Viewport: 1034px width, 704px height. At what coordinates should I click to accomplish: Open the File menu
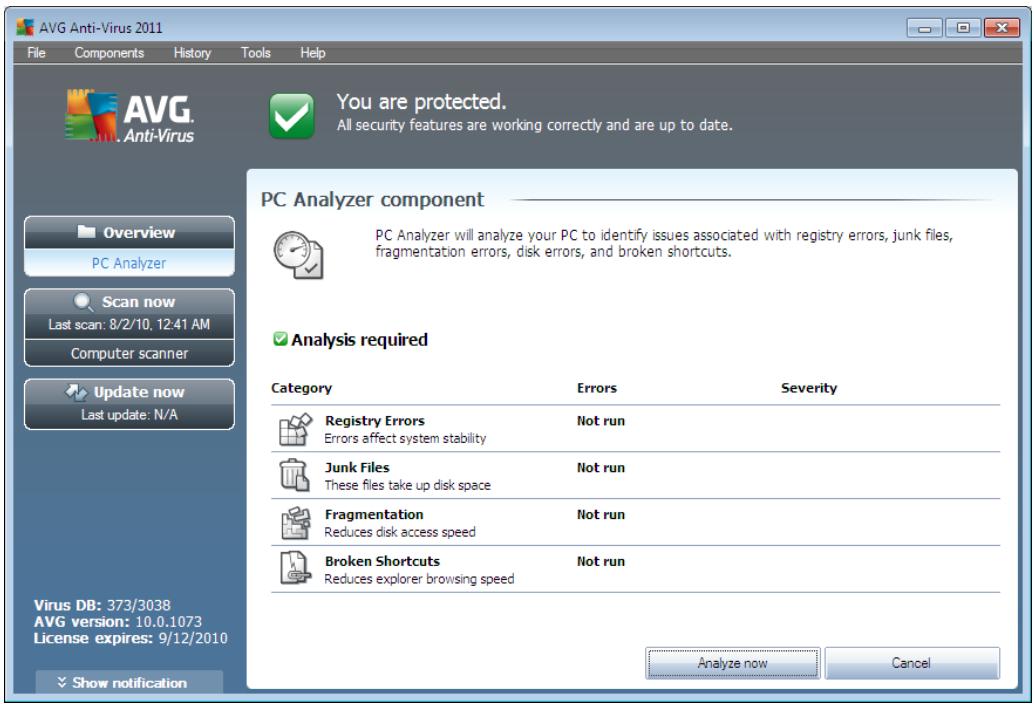(36, 53)
